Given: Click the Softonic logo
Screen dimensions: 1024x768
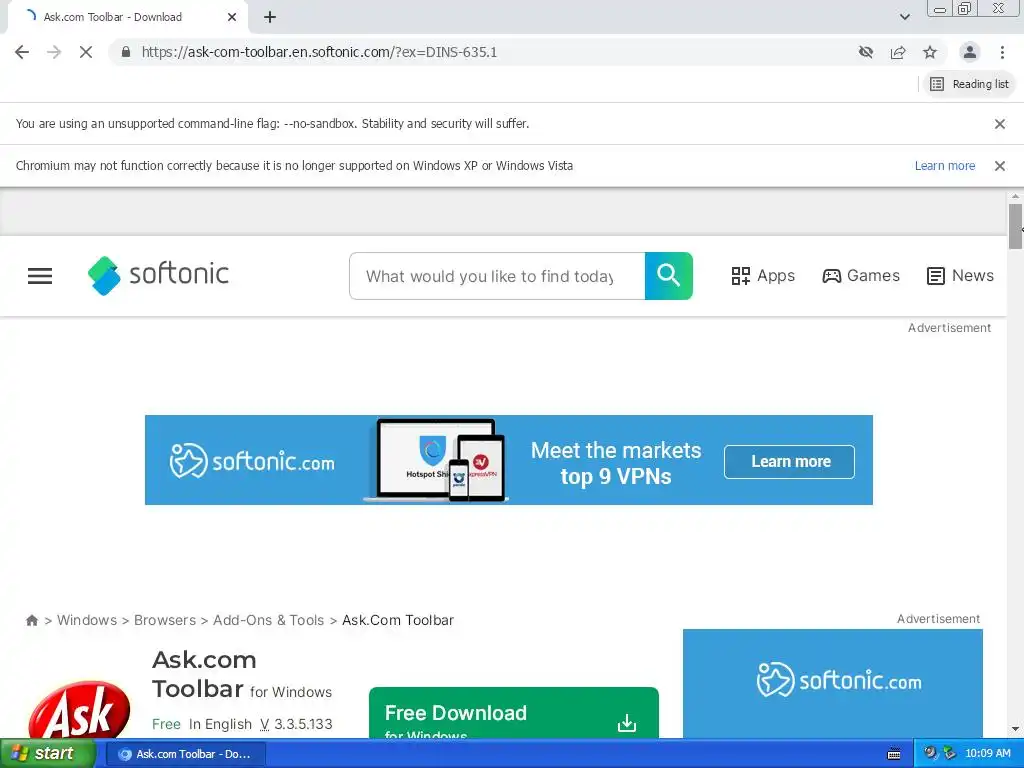Looking at the screenshot, I should point(158,275).
